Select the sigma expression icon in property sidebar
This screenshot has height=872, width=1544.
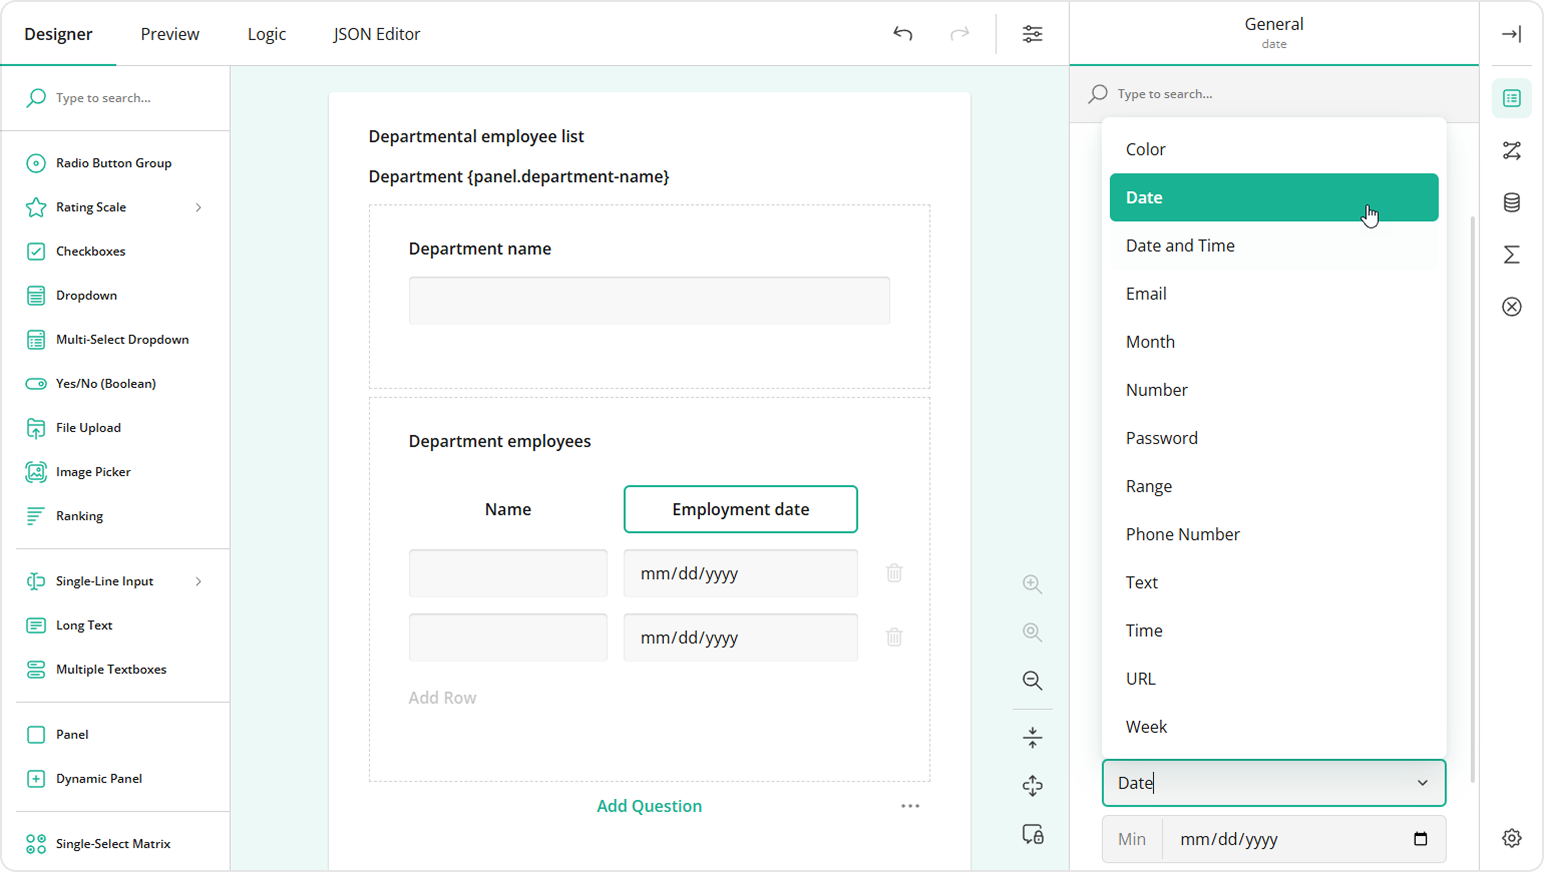point(1512,254)
